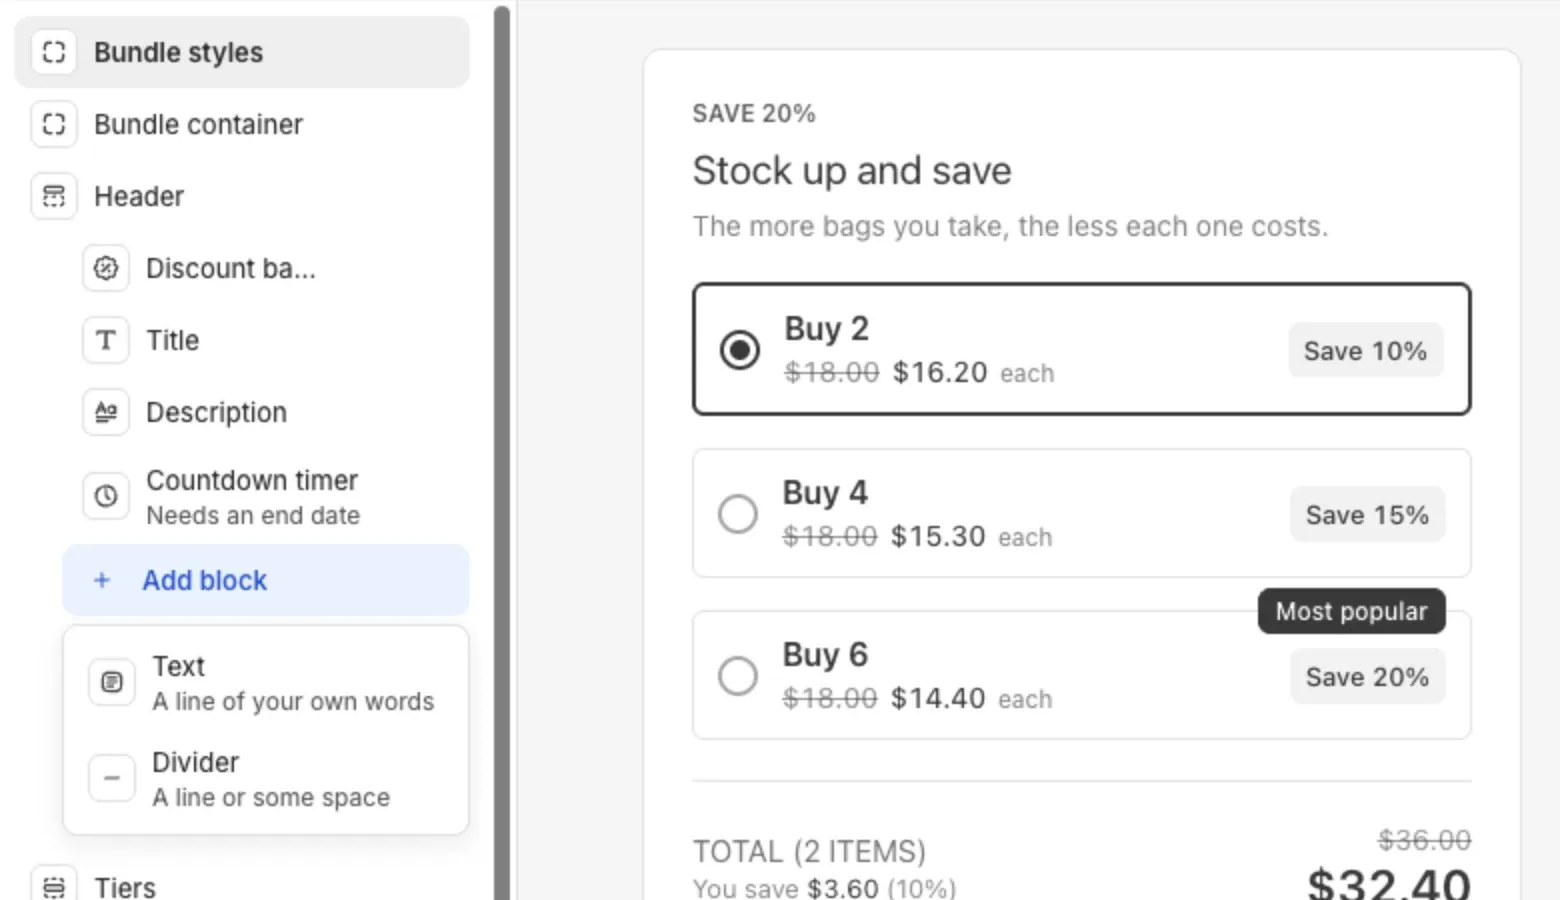Click the TOTAL (2 ITEMS) label
This screenshot has width=1560, height=900.
pos(809,851)
